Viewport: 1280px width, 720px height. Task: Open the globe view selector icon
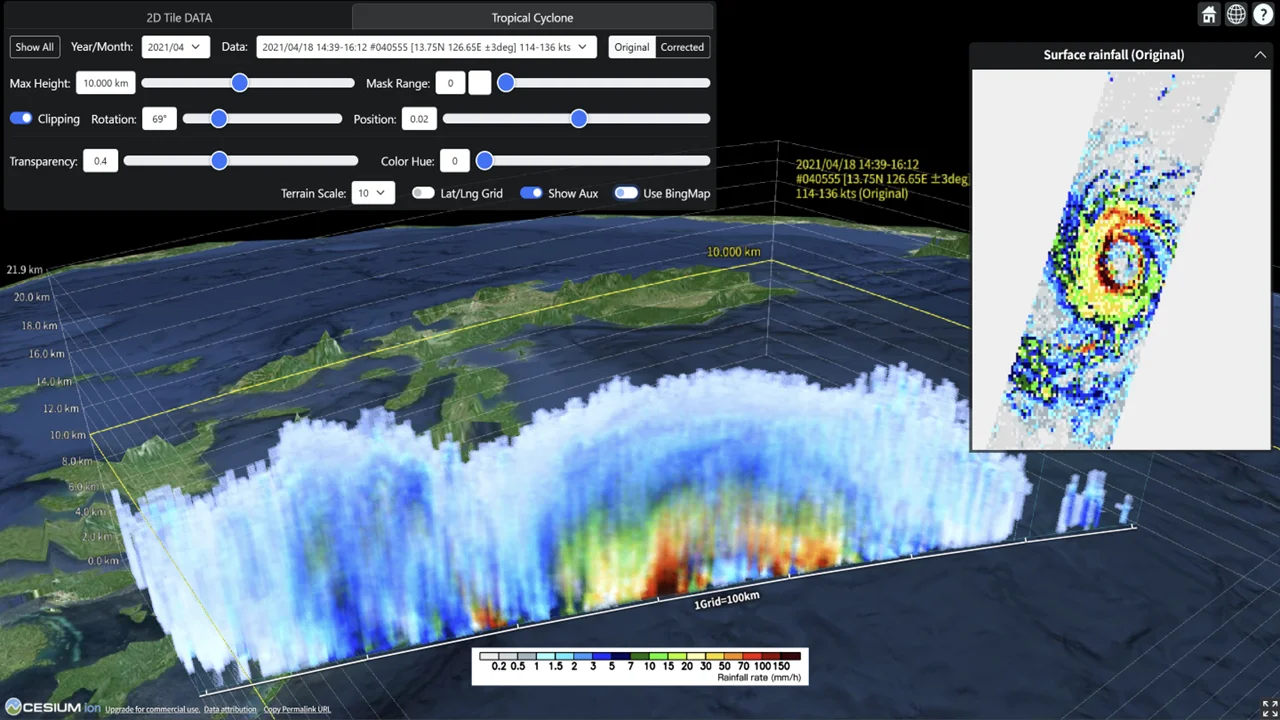(1236, 14)
